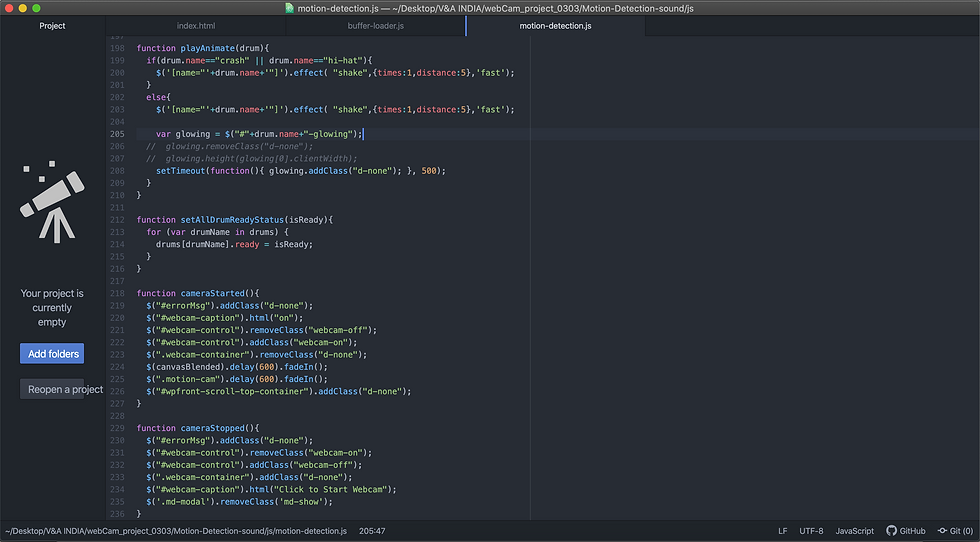Click line number 198 in gutter
The width and height of the screenshot is (980, 542).
click(117, 48)
